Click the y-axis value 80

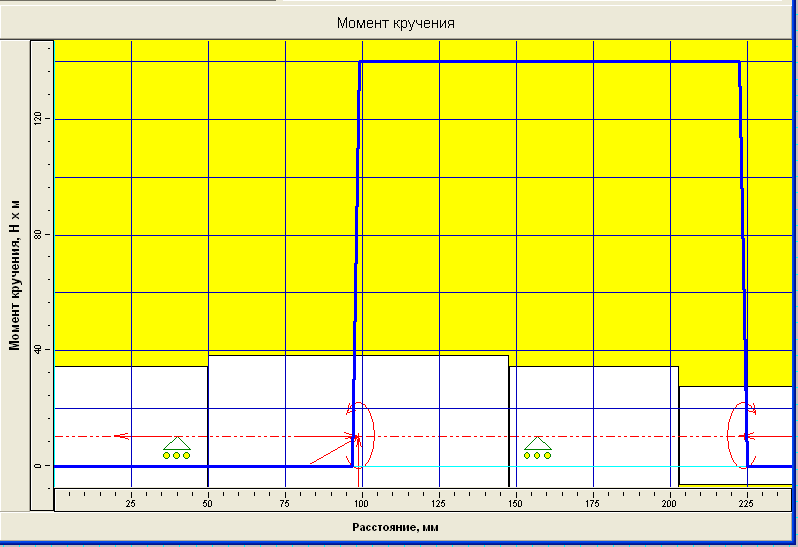tap(37, 235)
